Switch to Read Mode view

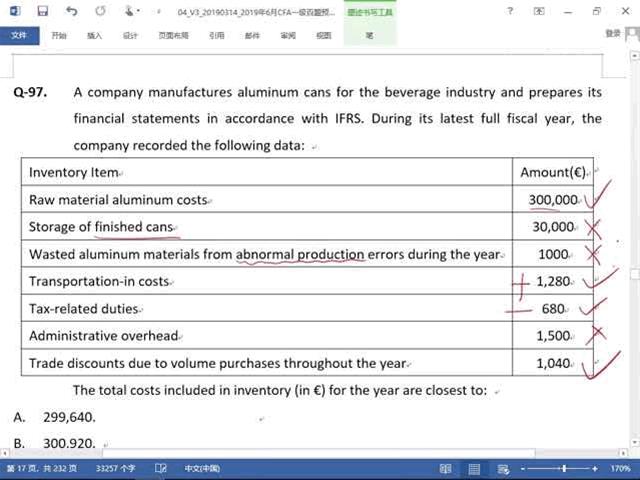click(446, 469)
